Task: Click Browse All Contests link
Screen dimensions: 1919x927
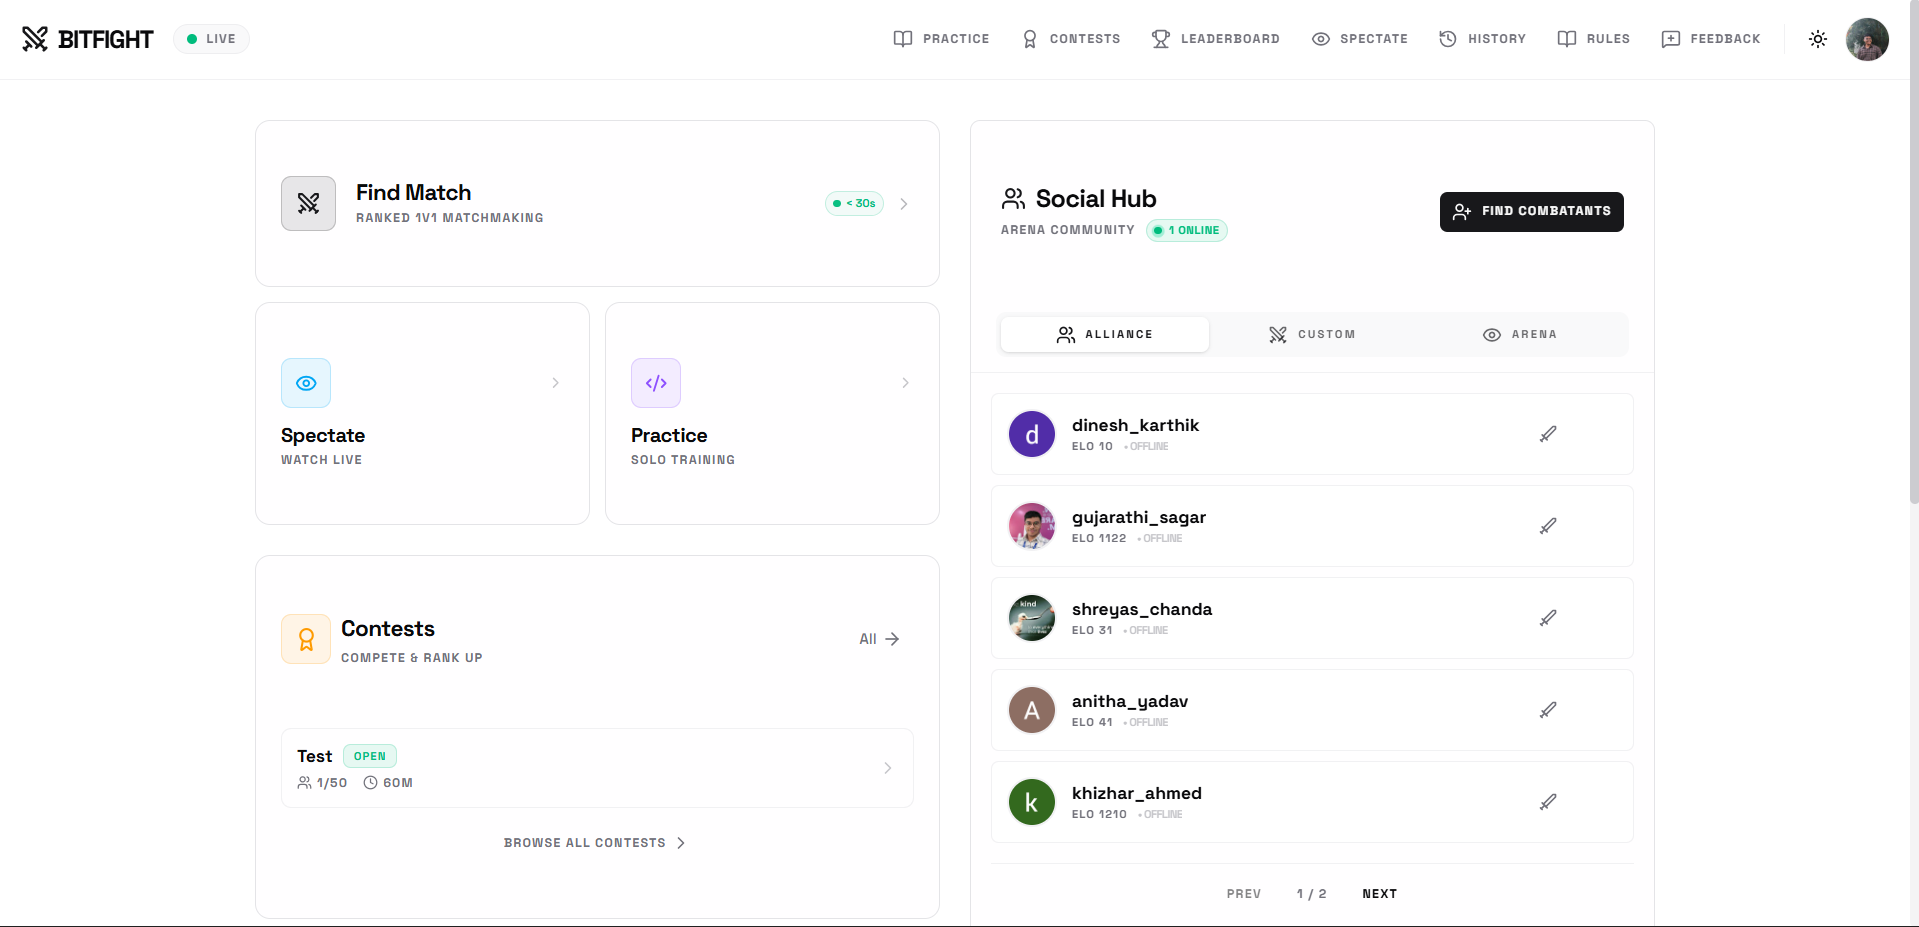Action: [x=594, y=842]
